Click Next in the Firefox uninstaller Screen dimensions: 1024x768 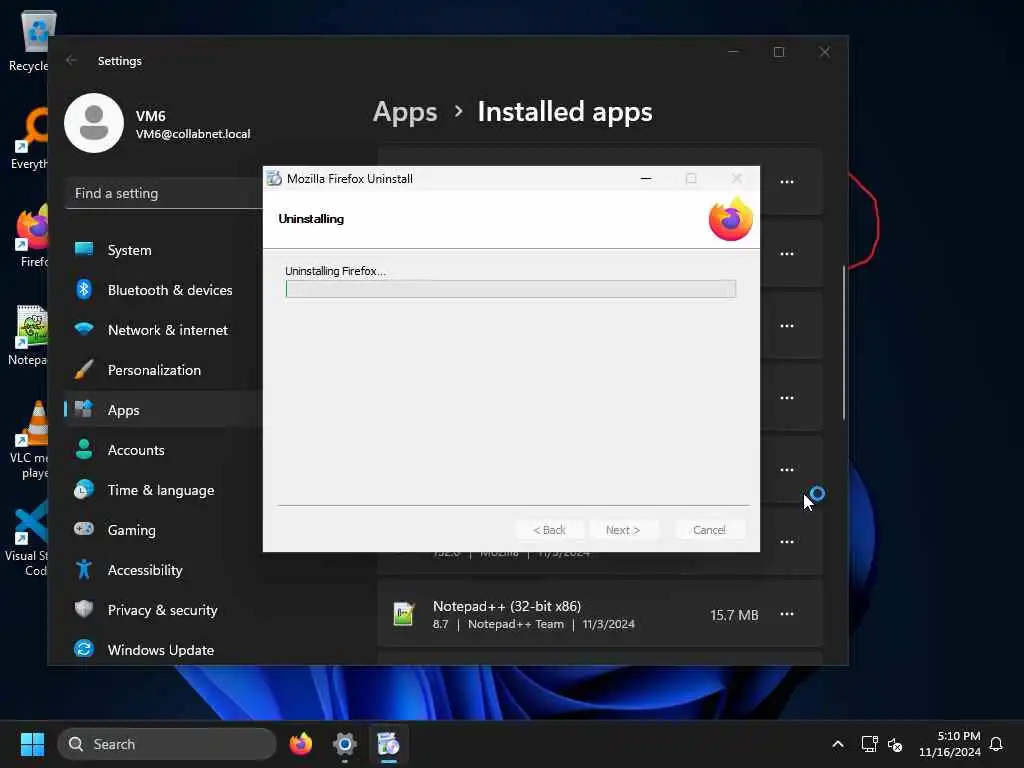tap(623, 530)
